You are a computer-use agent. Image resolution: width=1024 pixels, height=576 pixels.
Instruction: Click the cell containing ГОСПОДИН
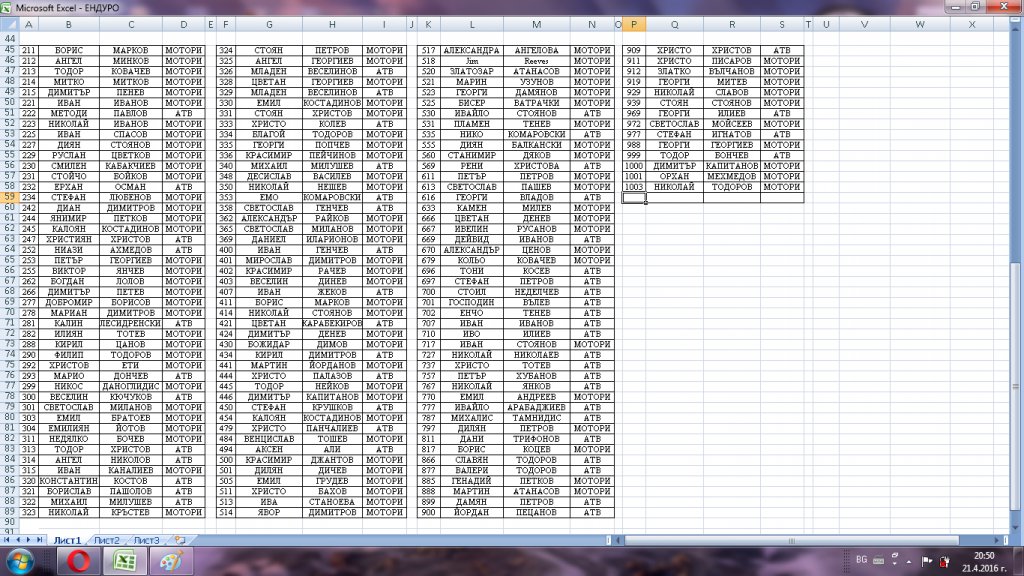click(x=472, y=302)
